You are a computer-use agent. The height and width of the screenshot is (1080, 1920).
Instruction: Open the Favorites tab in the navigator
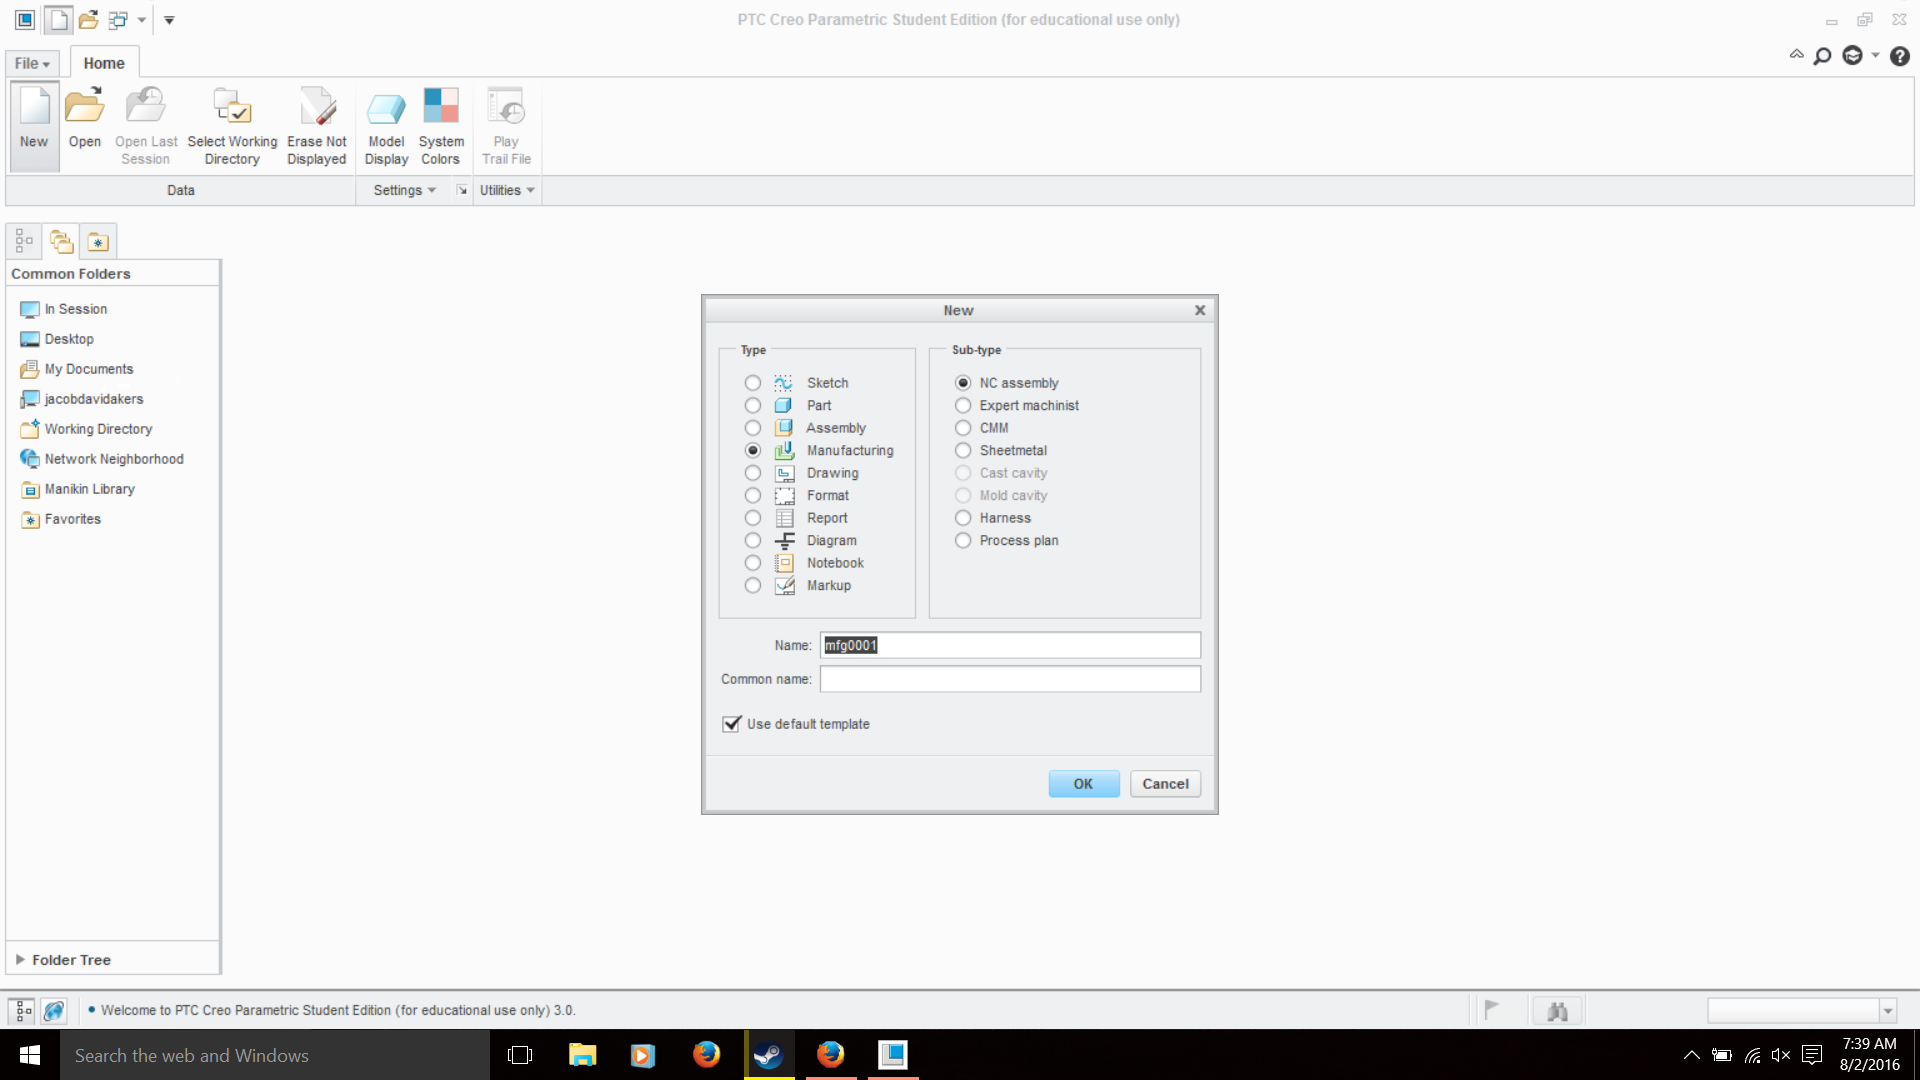98,241
